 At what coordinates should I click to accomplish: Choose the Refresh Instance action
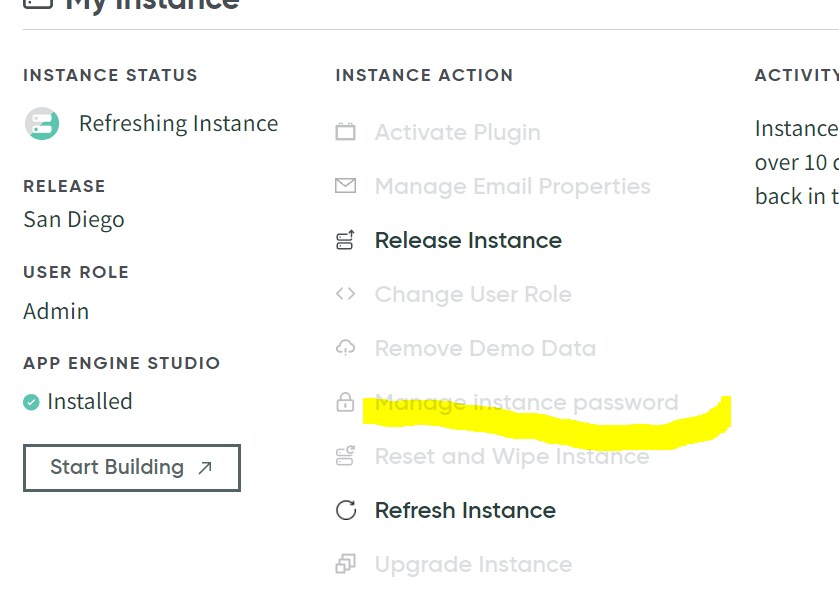(x=464, y=509)
